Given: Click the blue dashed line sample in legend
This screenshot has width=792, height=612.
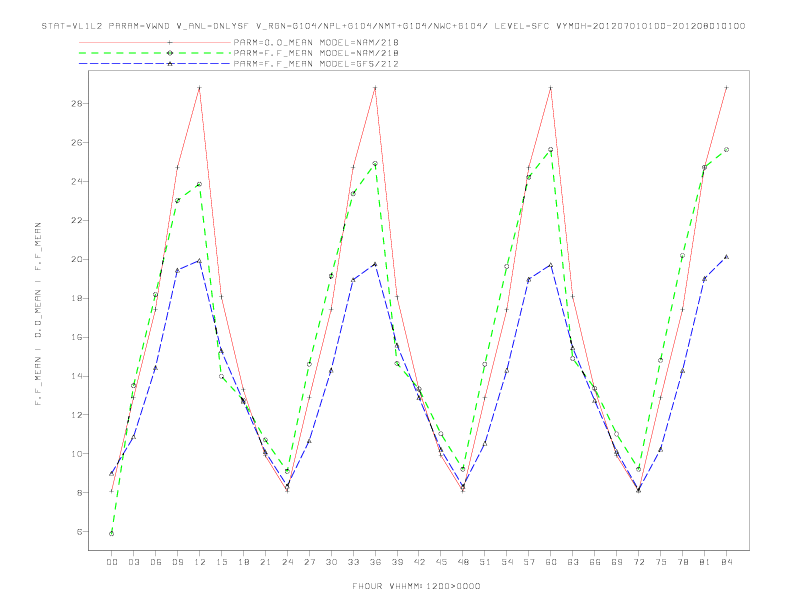Looking at the screenshot, I should point(155,64).
